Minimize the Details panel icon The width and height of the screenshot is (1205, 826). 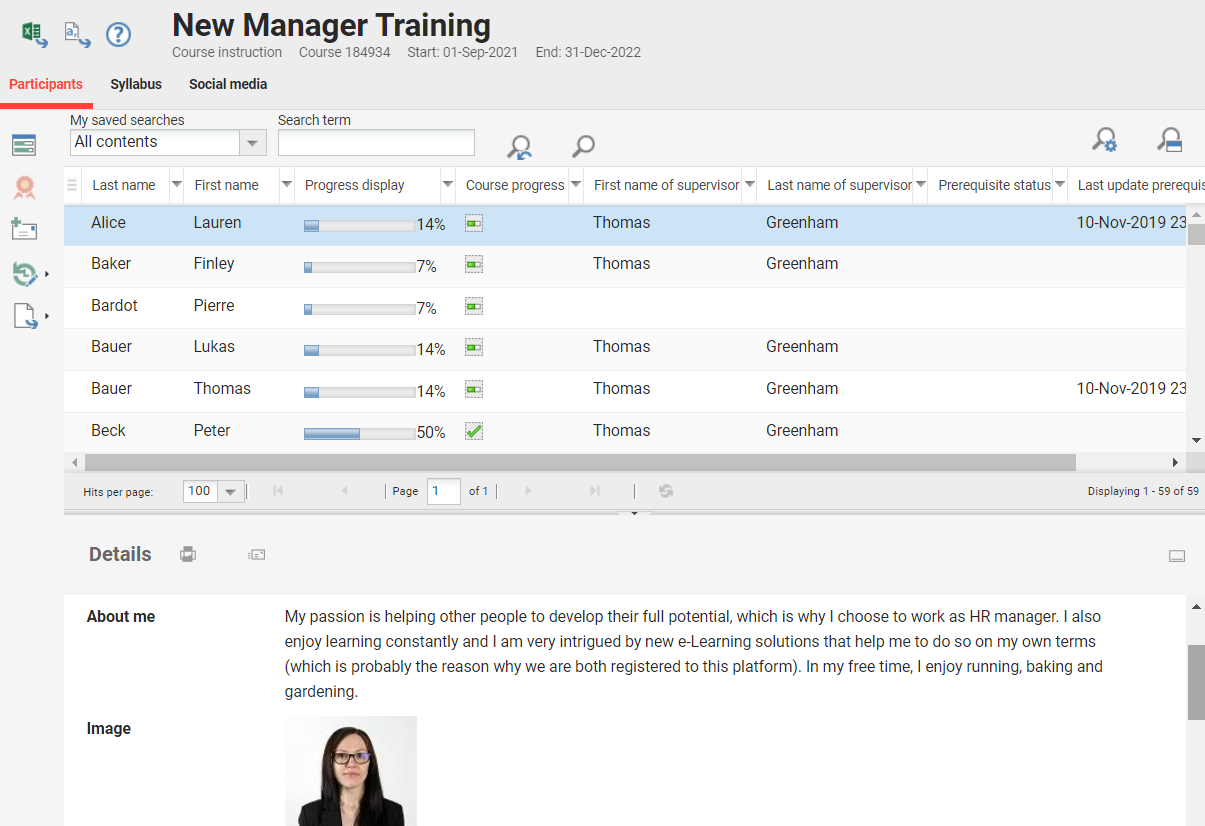1177,556
